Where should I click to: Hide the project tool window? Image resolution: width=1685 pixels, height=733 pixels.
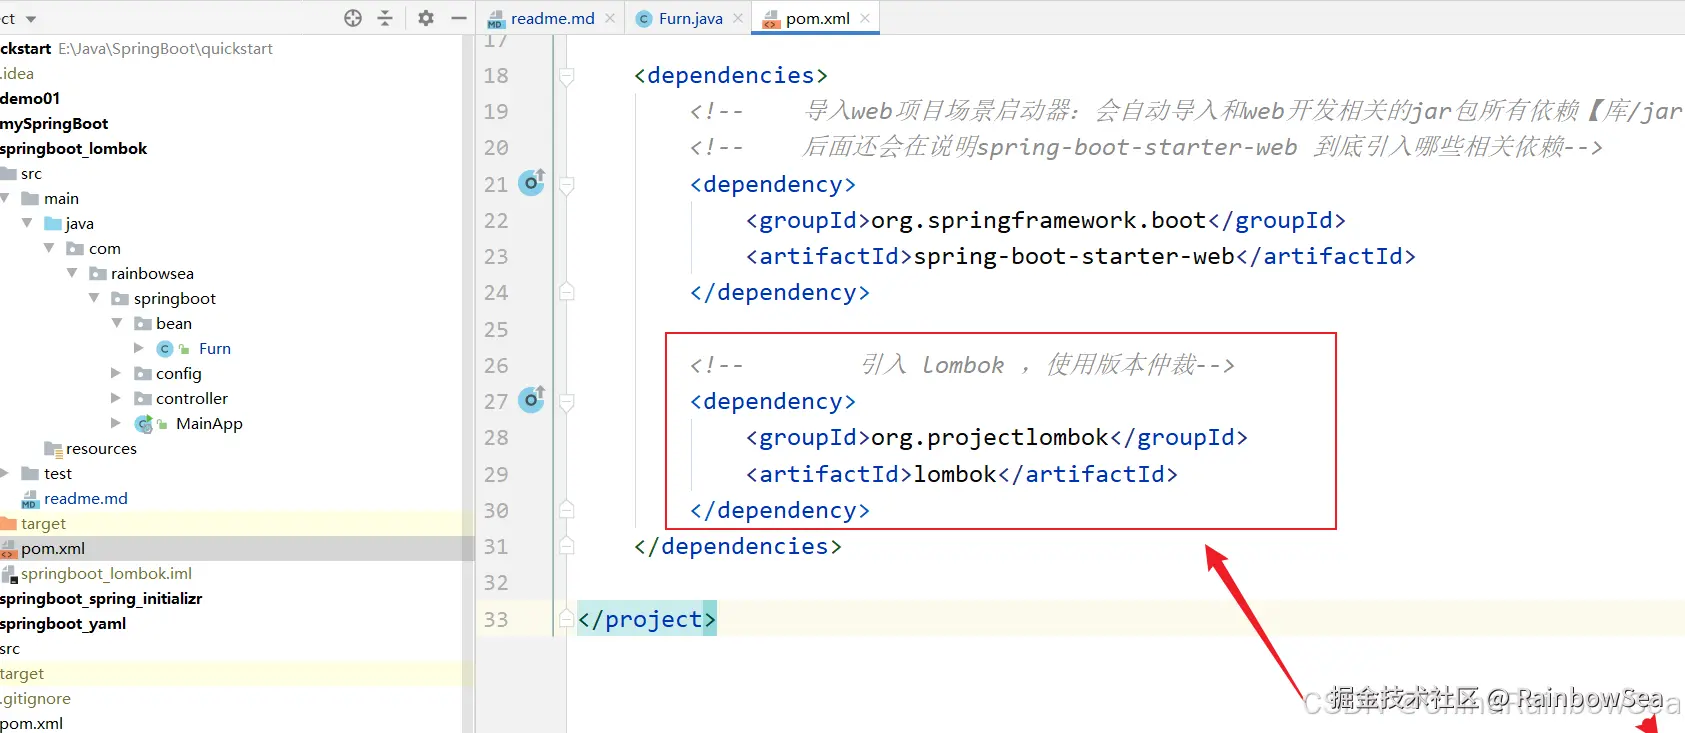459,18
